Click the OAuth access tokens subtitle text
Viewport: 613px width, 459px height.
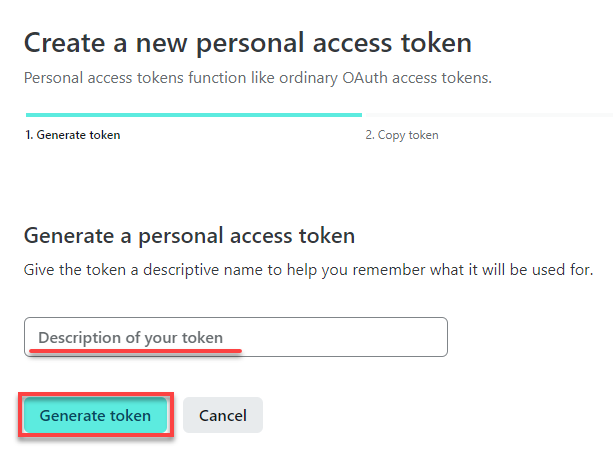258,78
